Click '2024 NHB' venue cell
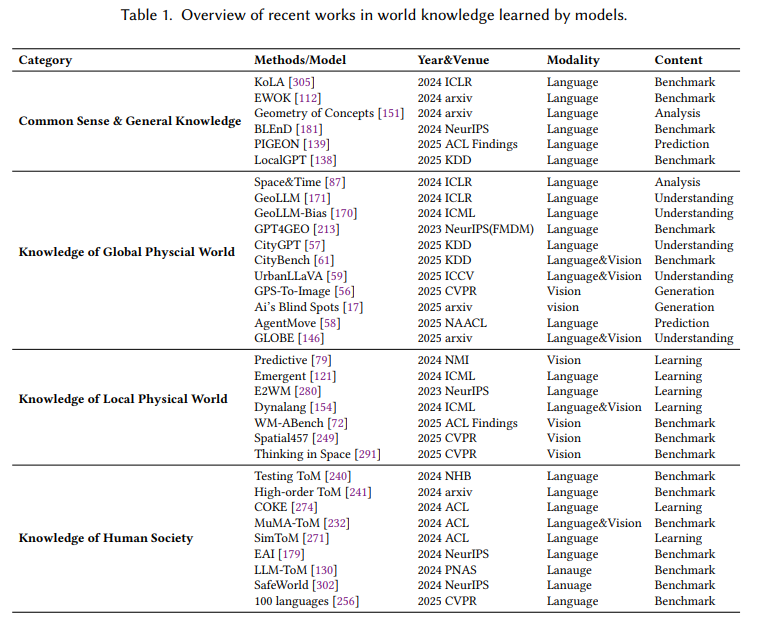Viewport: 769px width, 620px height. pos(444,476)
